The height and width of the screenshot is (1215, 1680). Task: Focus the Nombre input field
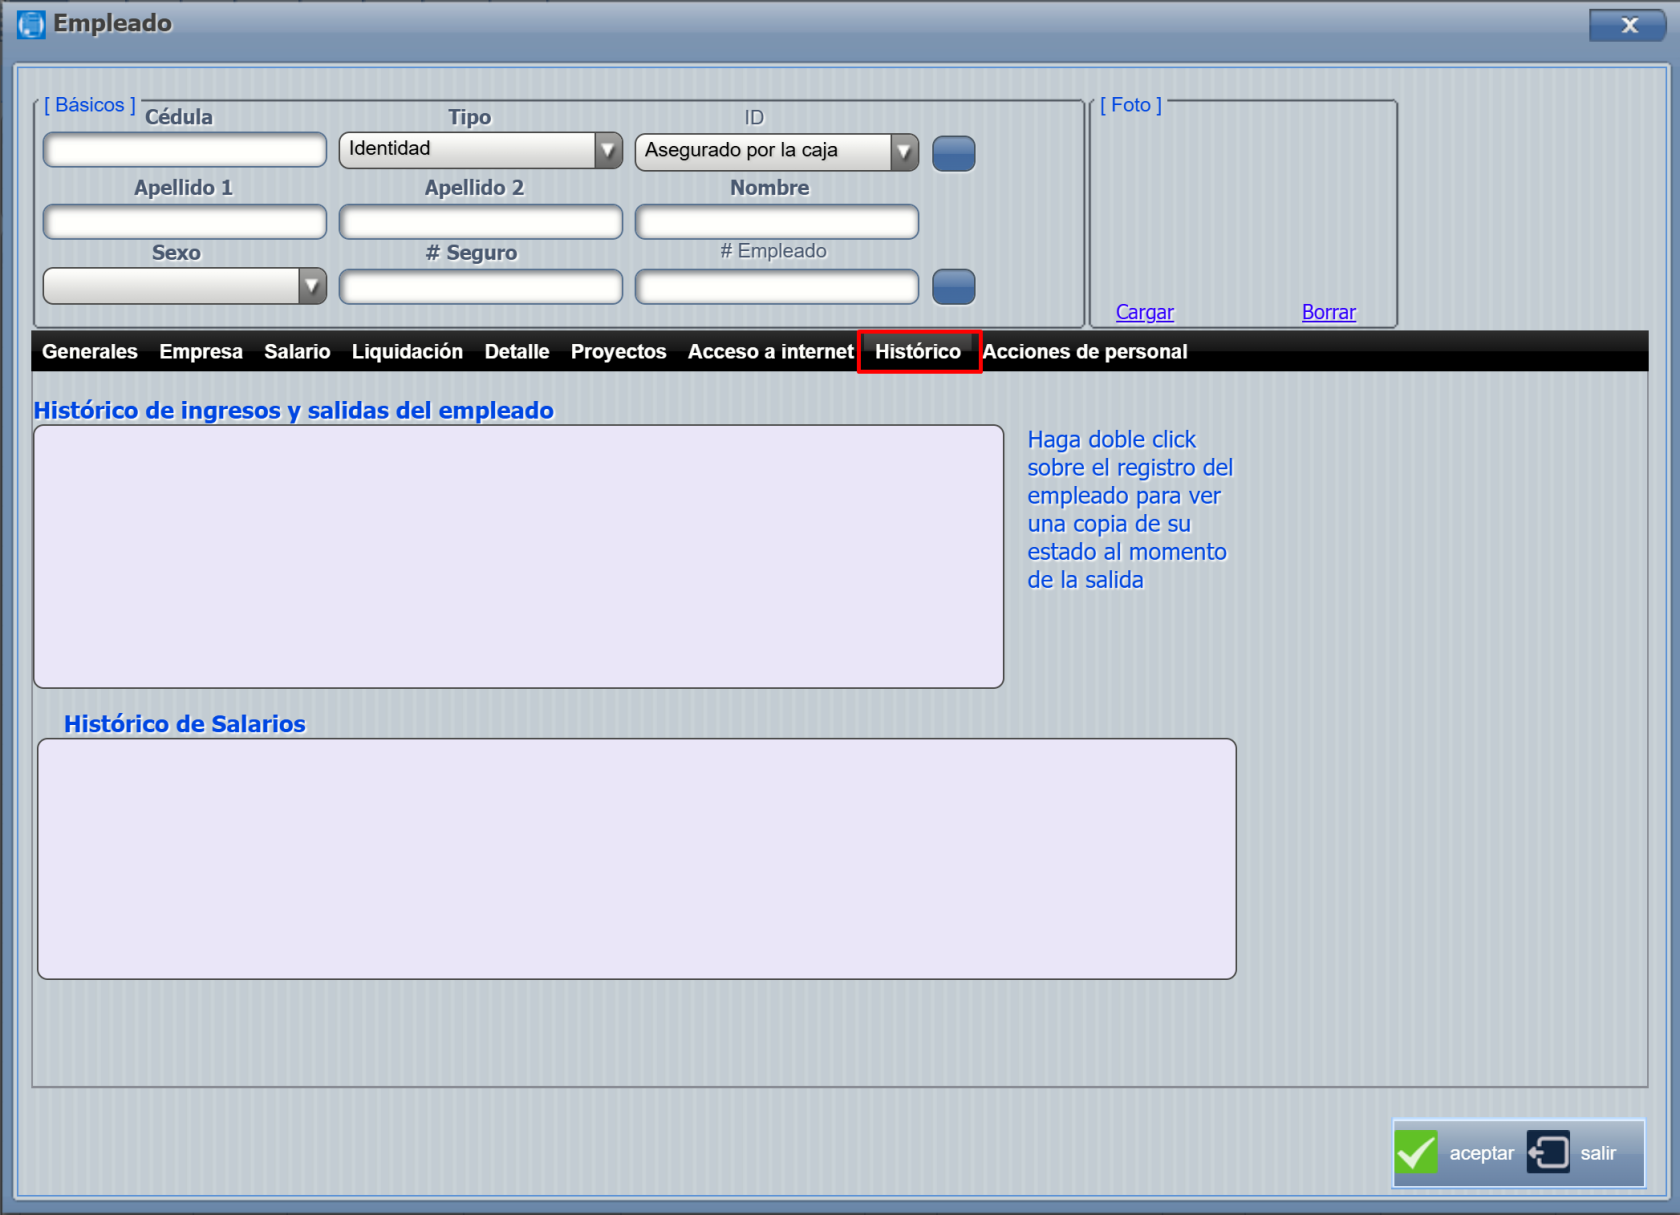tap(777, 222)
